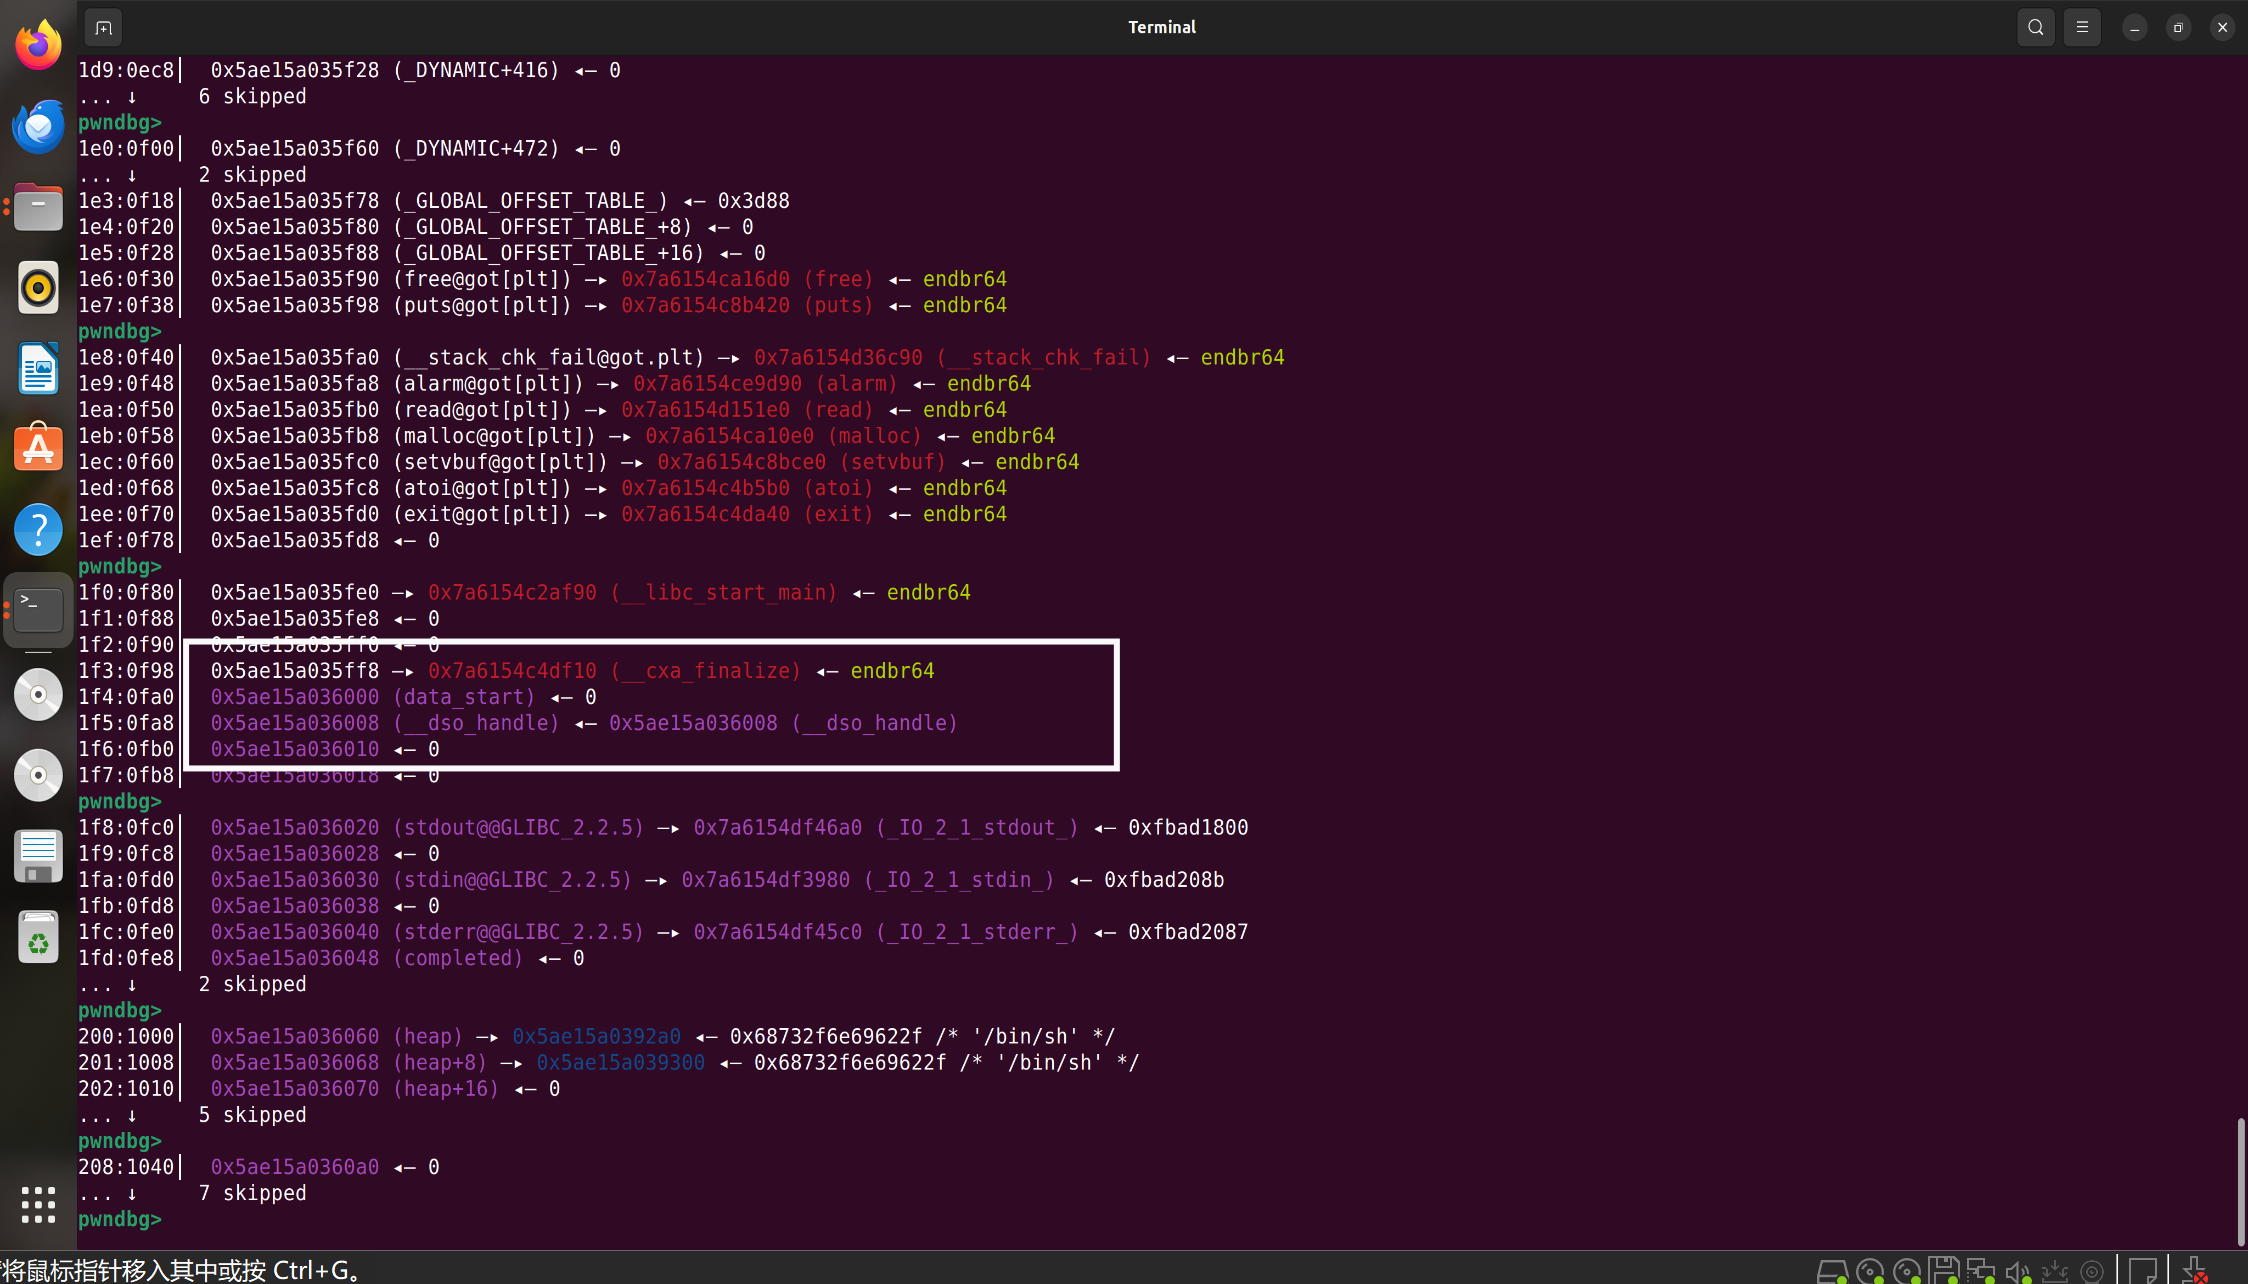Open a new terminal tab
The image size is (2248, 1284).
click(103, 27)
